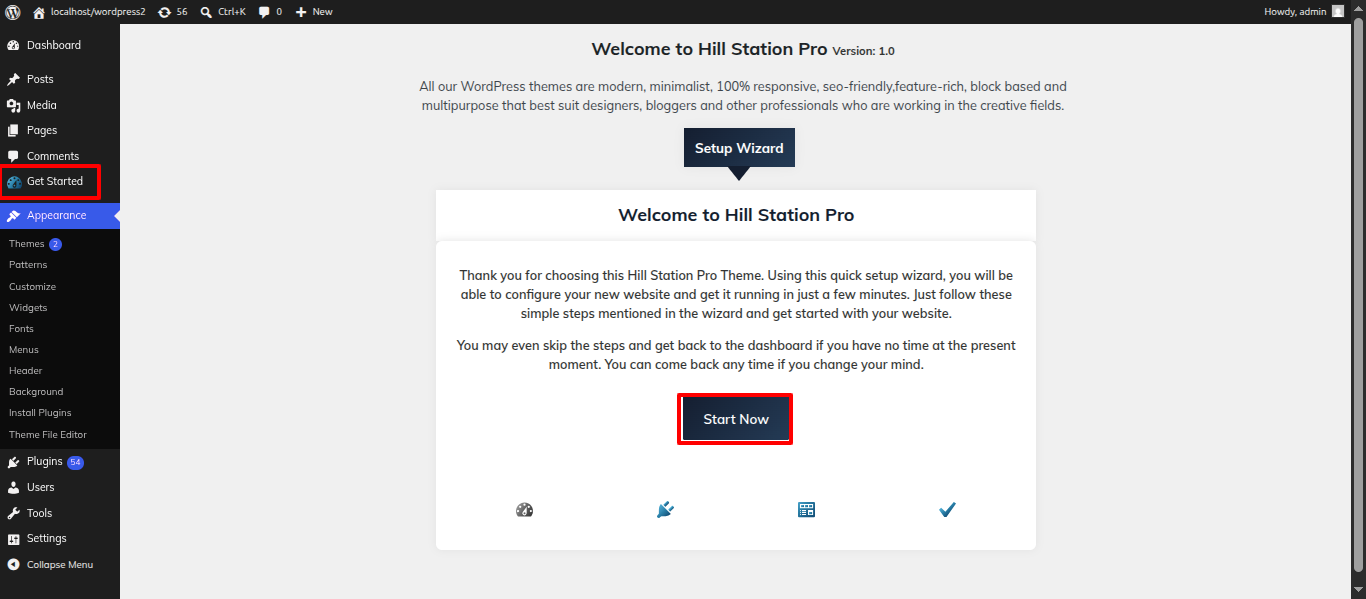The height and width of the screenshot is (599, 1366).
Task: Click the Users person icon
Action: [x=13, y=487]
